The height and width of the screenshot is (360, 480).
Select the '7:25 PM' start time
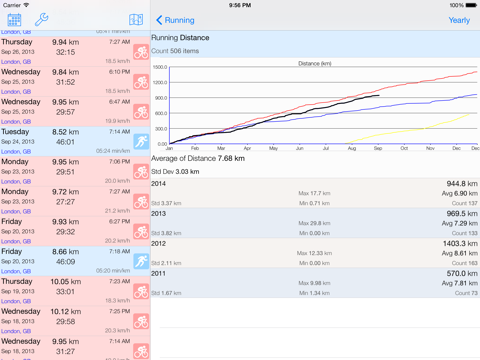[120, 311]
